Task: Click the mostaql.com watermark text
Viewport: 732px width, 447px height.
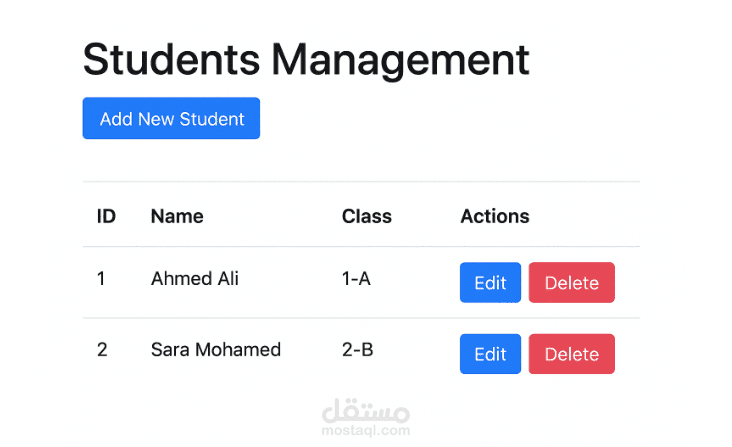Action: (366, 431)
